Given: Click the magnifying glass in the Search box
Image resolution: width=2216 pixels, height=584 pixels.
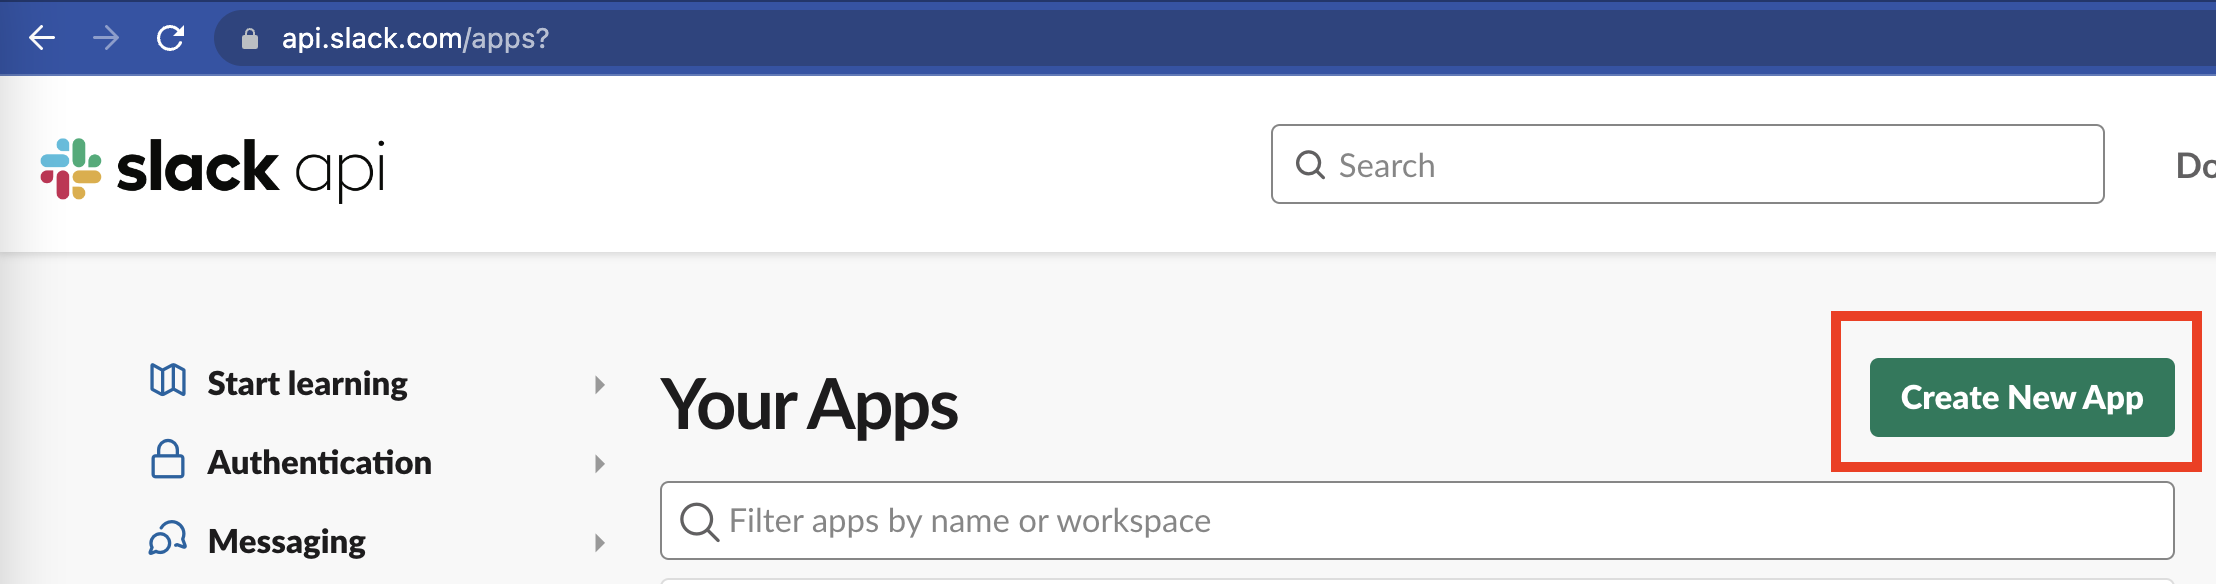Looking at the screenshot, I should click(1313, 165).
